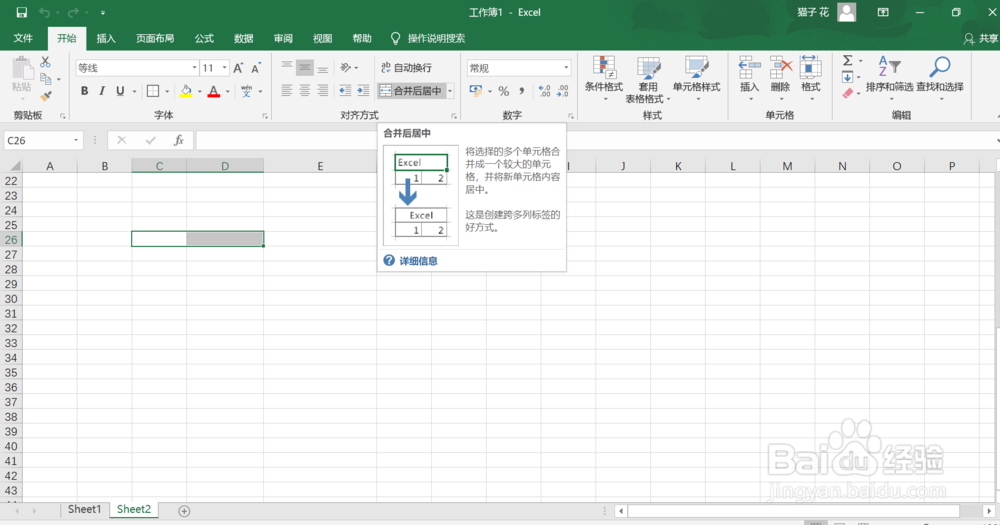Click the Copy icon

[45, 79]
